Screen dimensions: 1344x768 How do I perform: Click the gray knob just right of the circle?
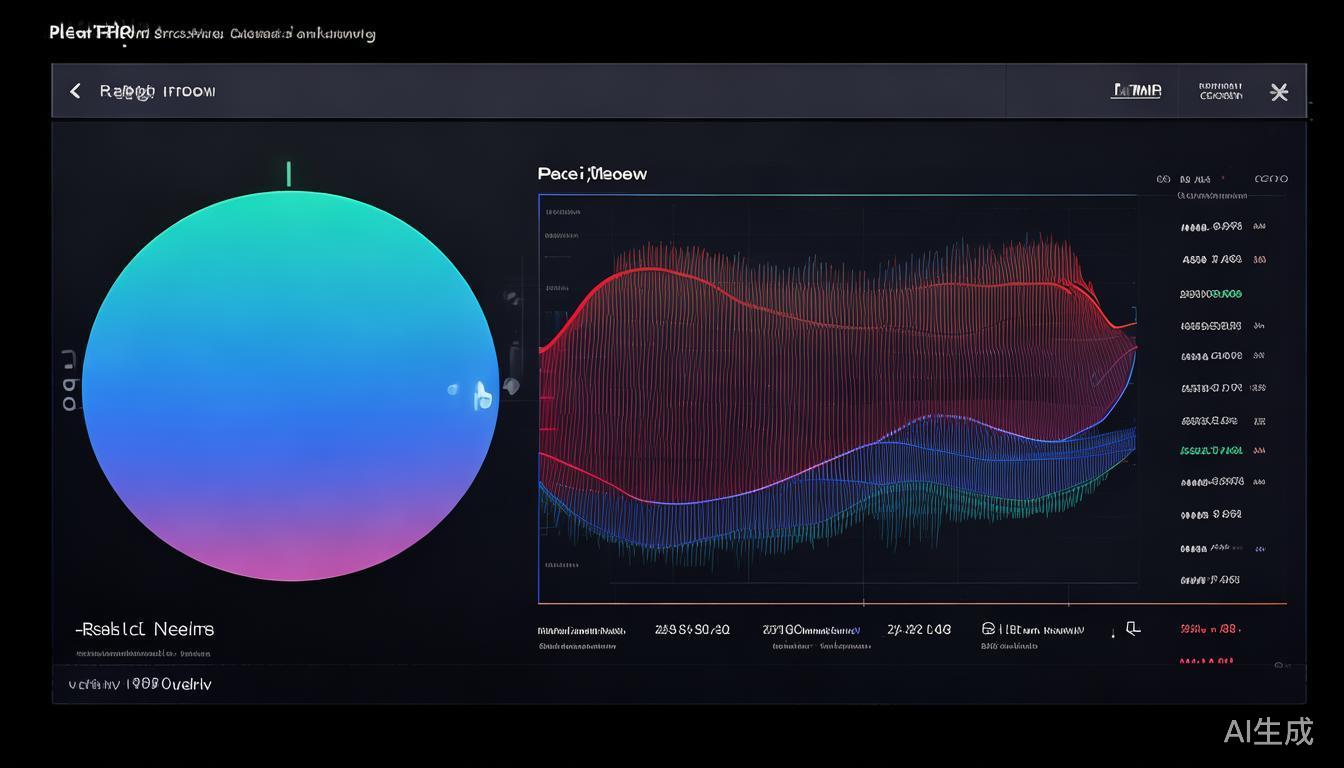(x=511, y=386)
